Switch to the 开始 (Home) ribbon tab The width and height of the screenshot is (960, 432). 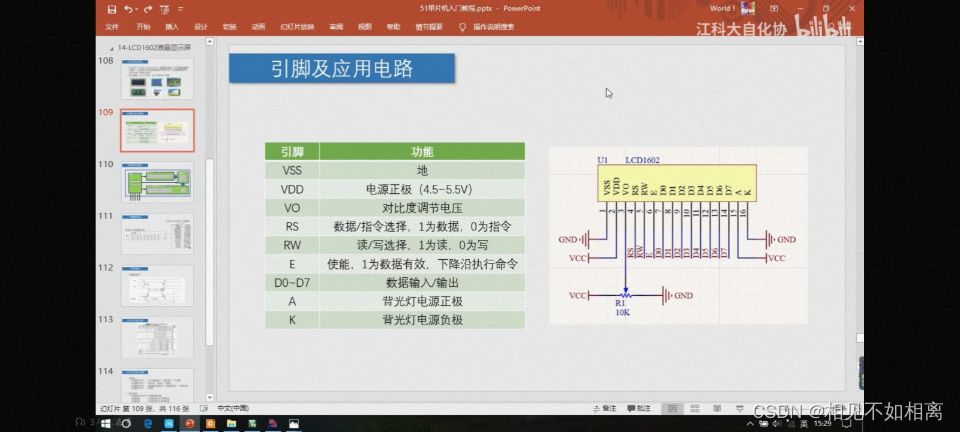click(143, 27)
